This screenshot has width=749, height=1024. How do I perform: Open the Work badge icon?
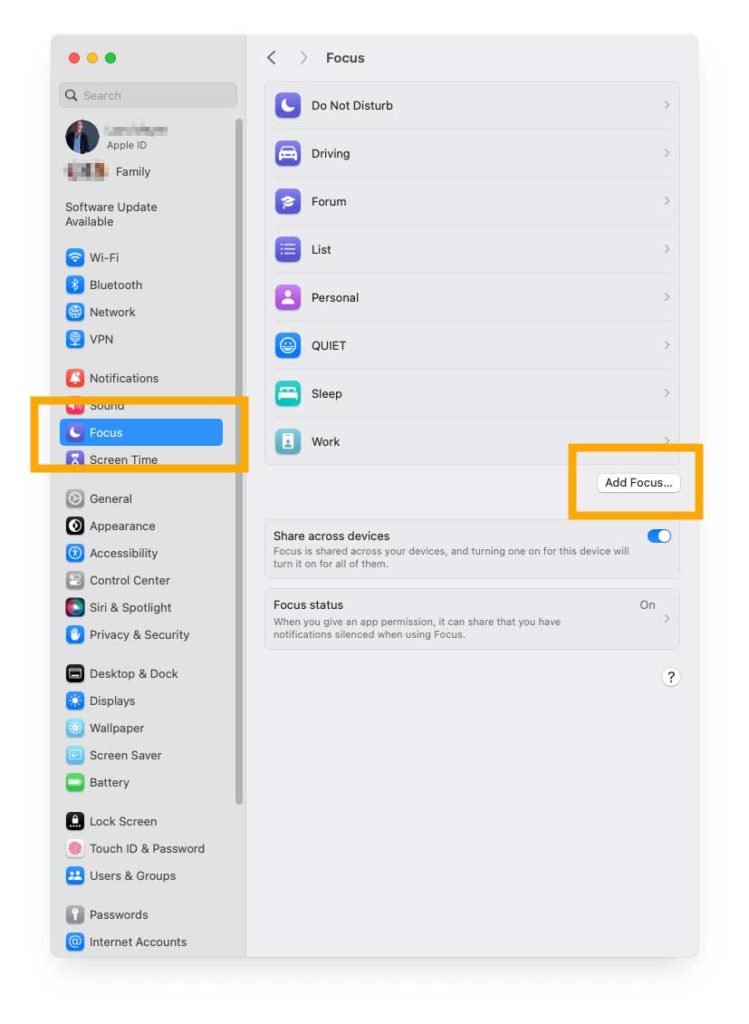[287, 442]
